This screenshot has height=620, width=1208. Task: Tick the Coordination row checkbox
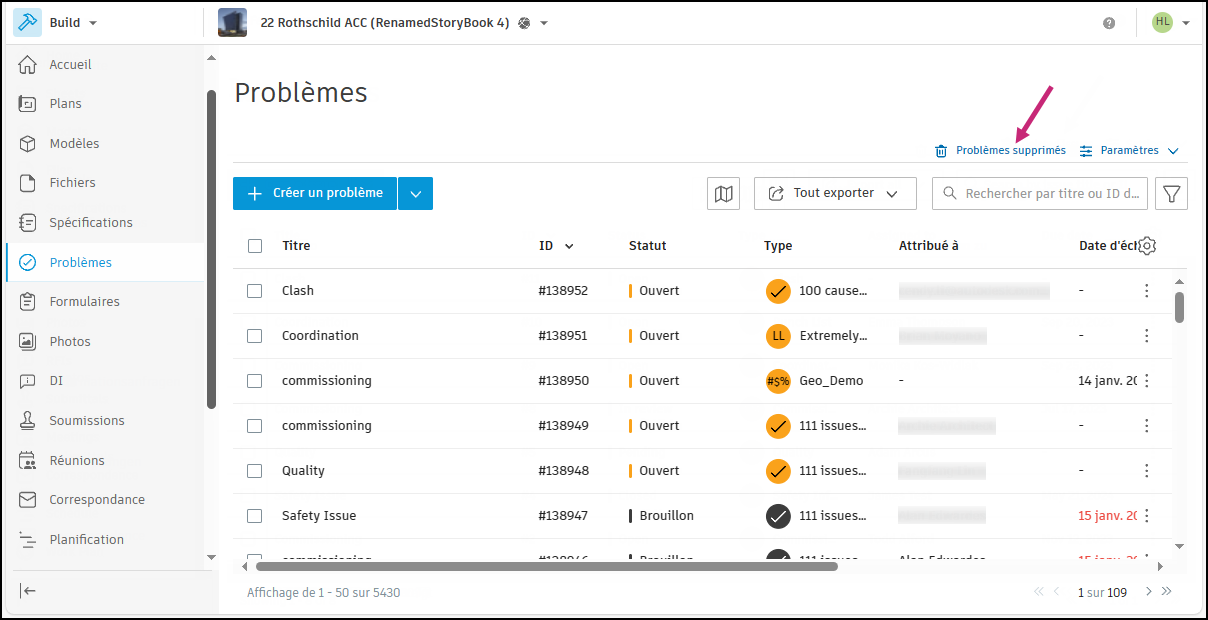255,336
